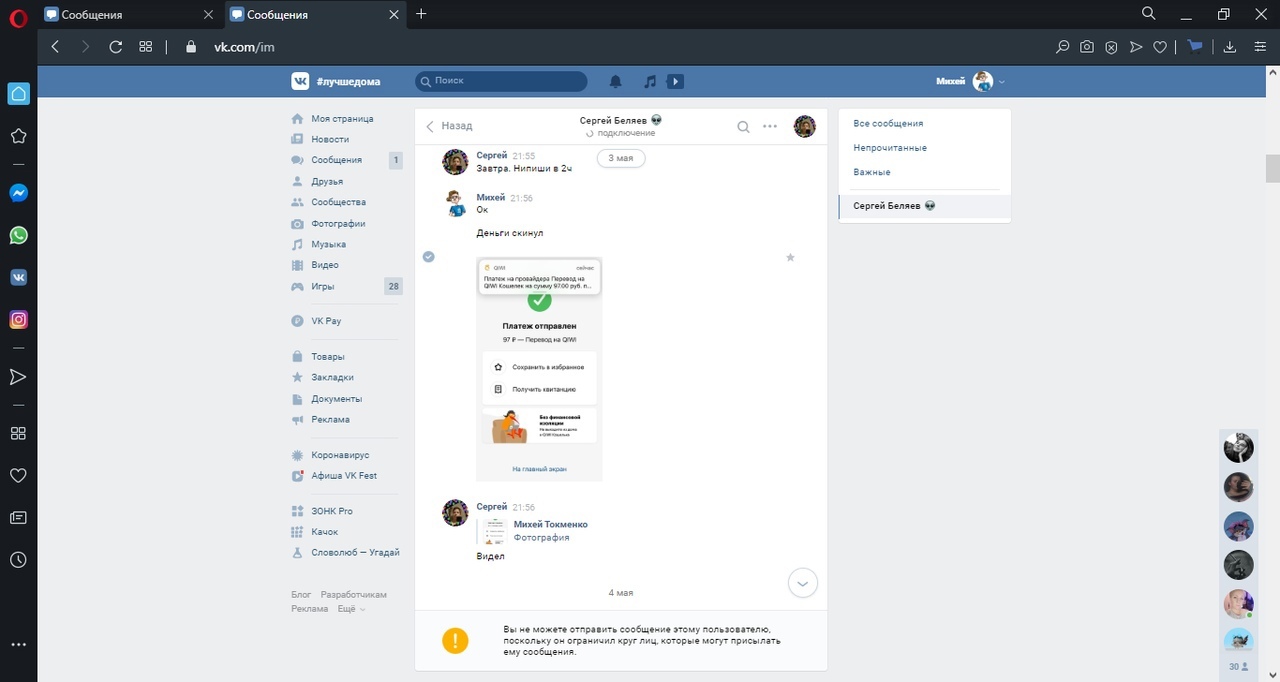Open Instagram in Opera sidebar
The height and width of the screenshot is (682, 1280).
click(18, 320)
